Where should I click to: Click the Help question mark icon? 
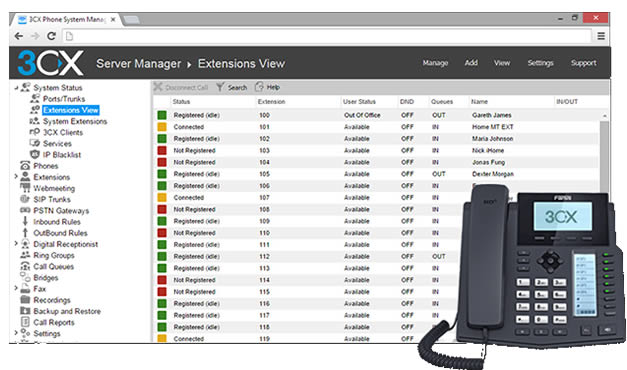260,87
